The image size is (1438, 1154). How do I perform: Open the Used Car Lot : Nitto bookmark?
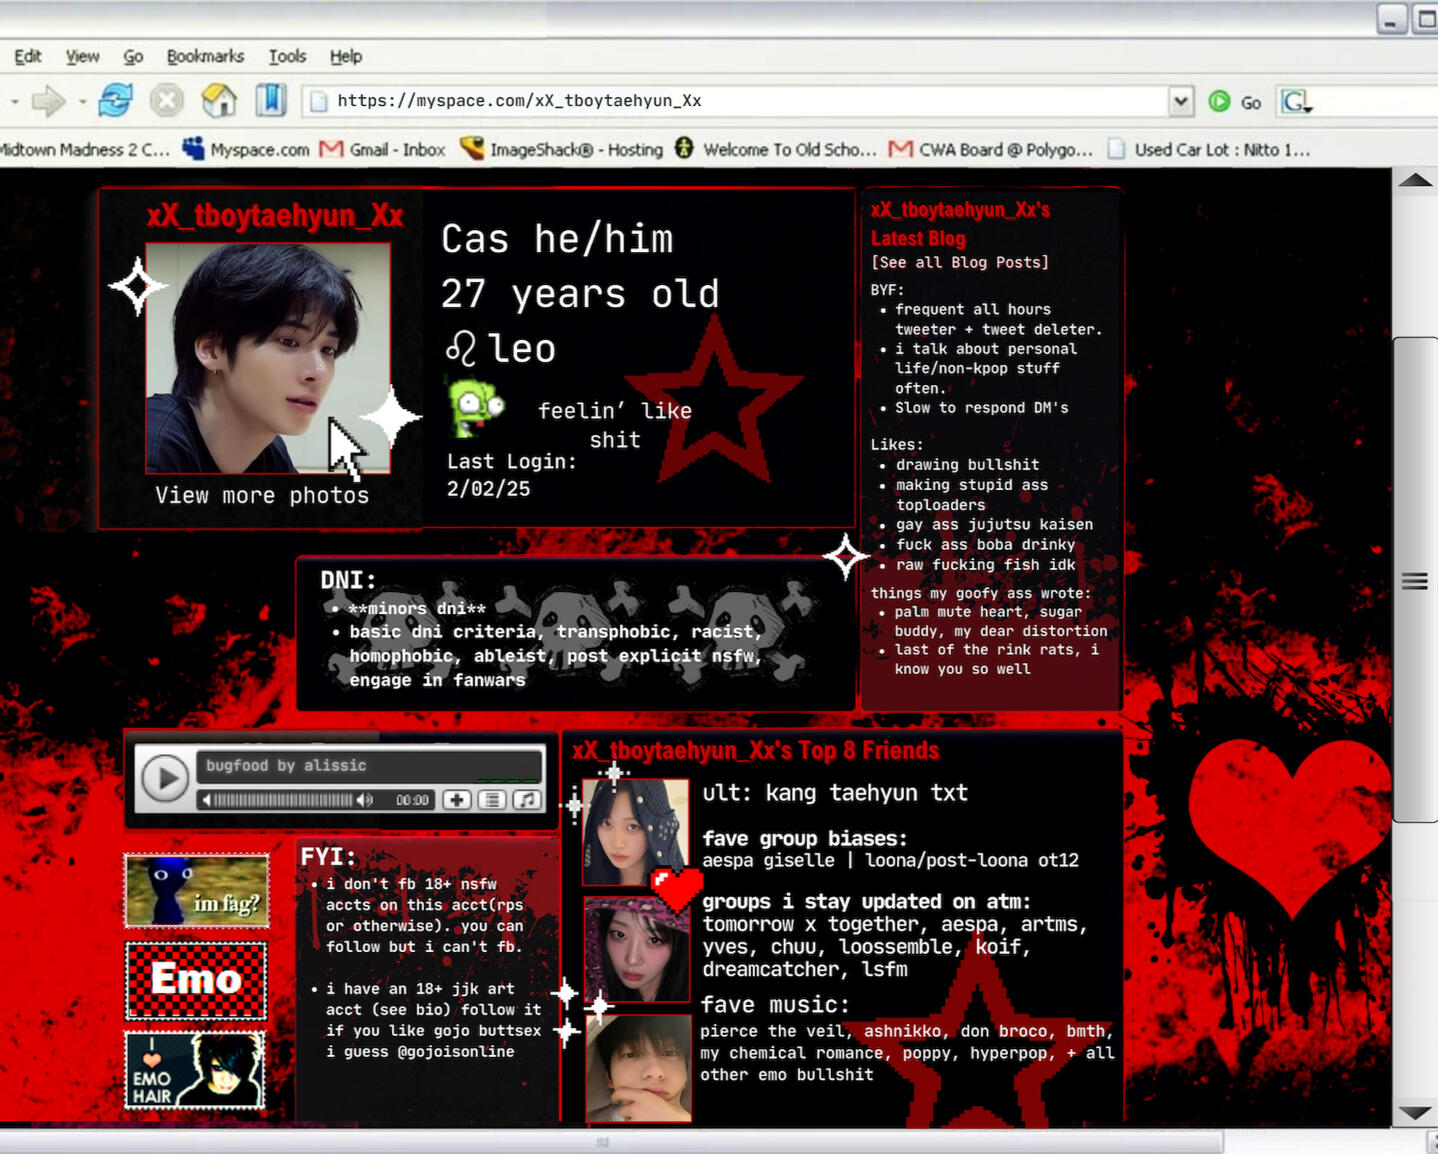coord(1208,149)
